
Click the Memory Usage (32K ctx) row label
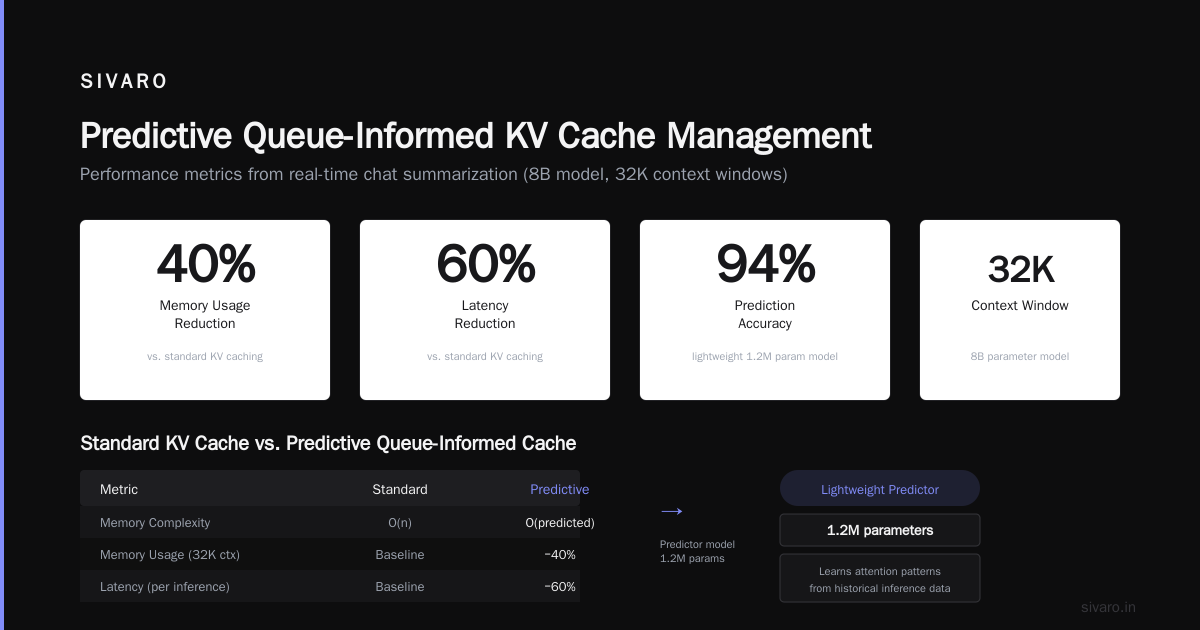pos(170,555)
